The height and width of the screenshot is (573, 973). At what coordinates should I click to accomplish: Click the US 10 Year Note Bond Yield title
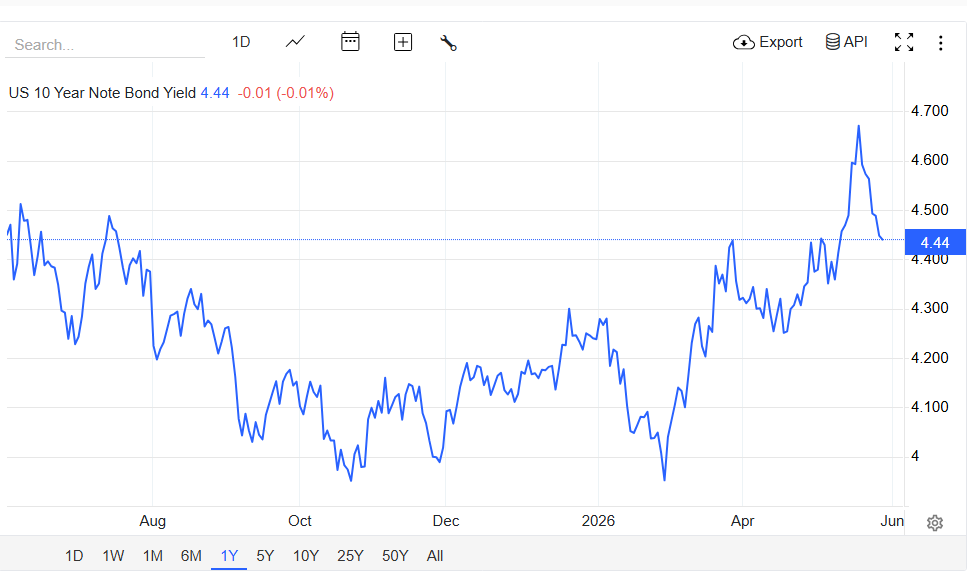coord(102,93)
